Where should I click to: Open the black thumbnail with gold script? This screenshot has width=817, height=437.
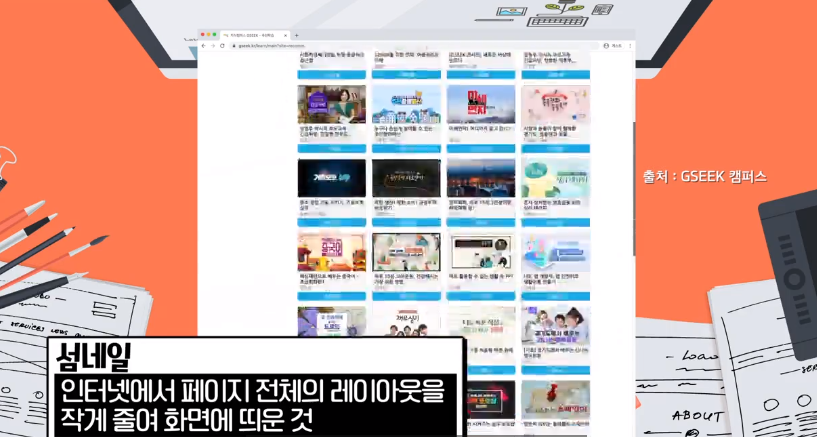pos(406,178)
